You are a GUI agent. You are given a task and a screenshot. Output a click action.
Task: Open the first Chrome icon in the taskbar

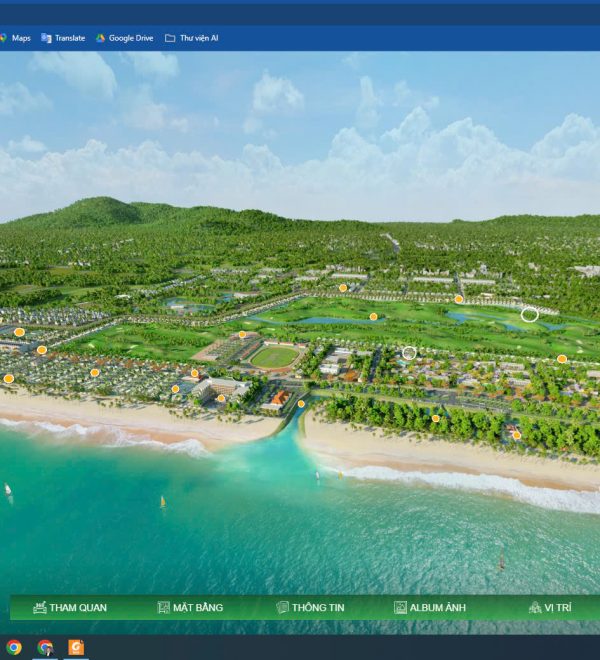pyautogui.click(x=13, y=647)
